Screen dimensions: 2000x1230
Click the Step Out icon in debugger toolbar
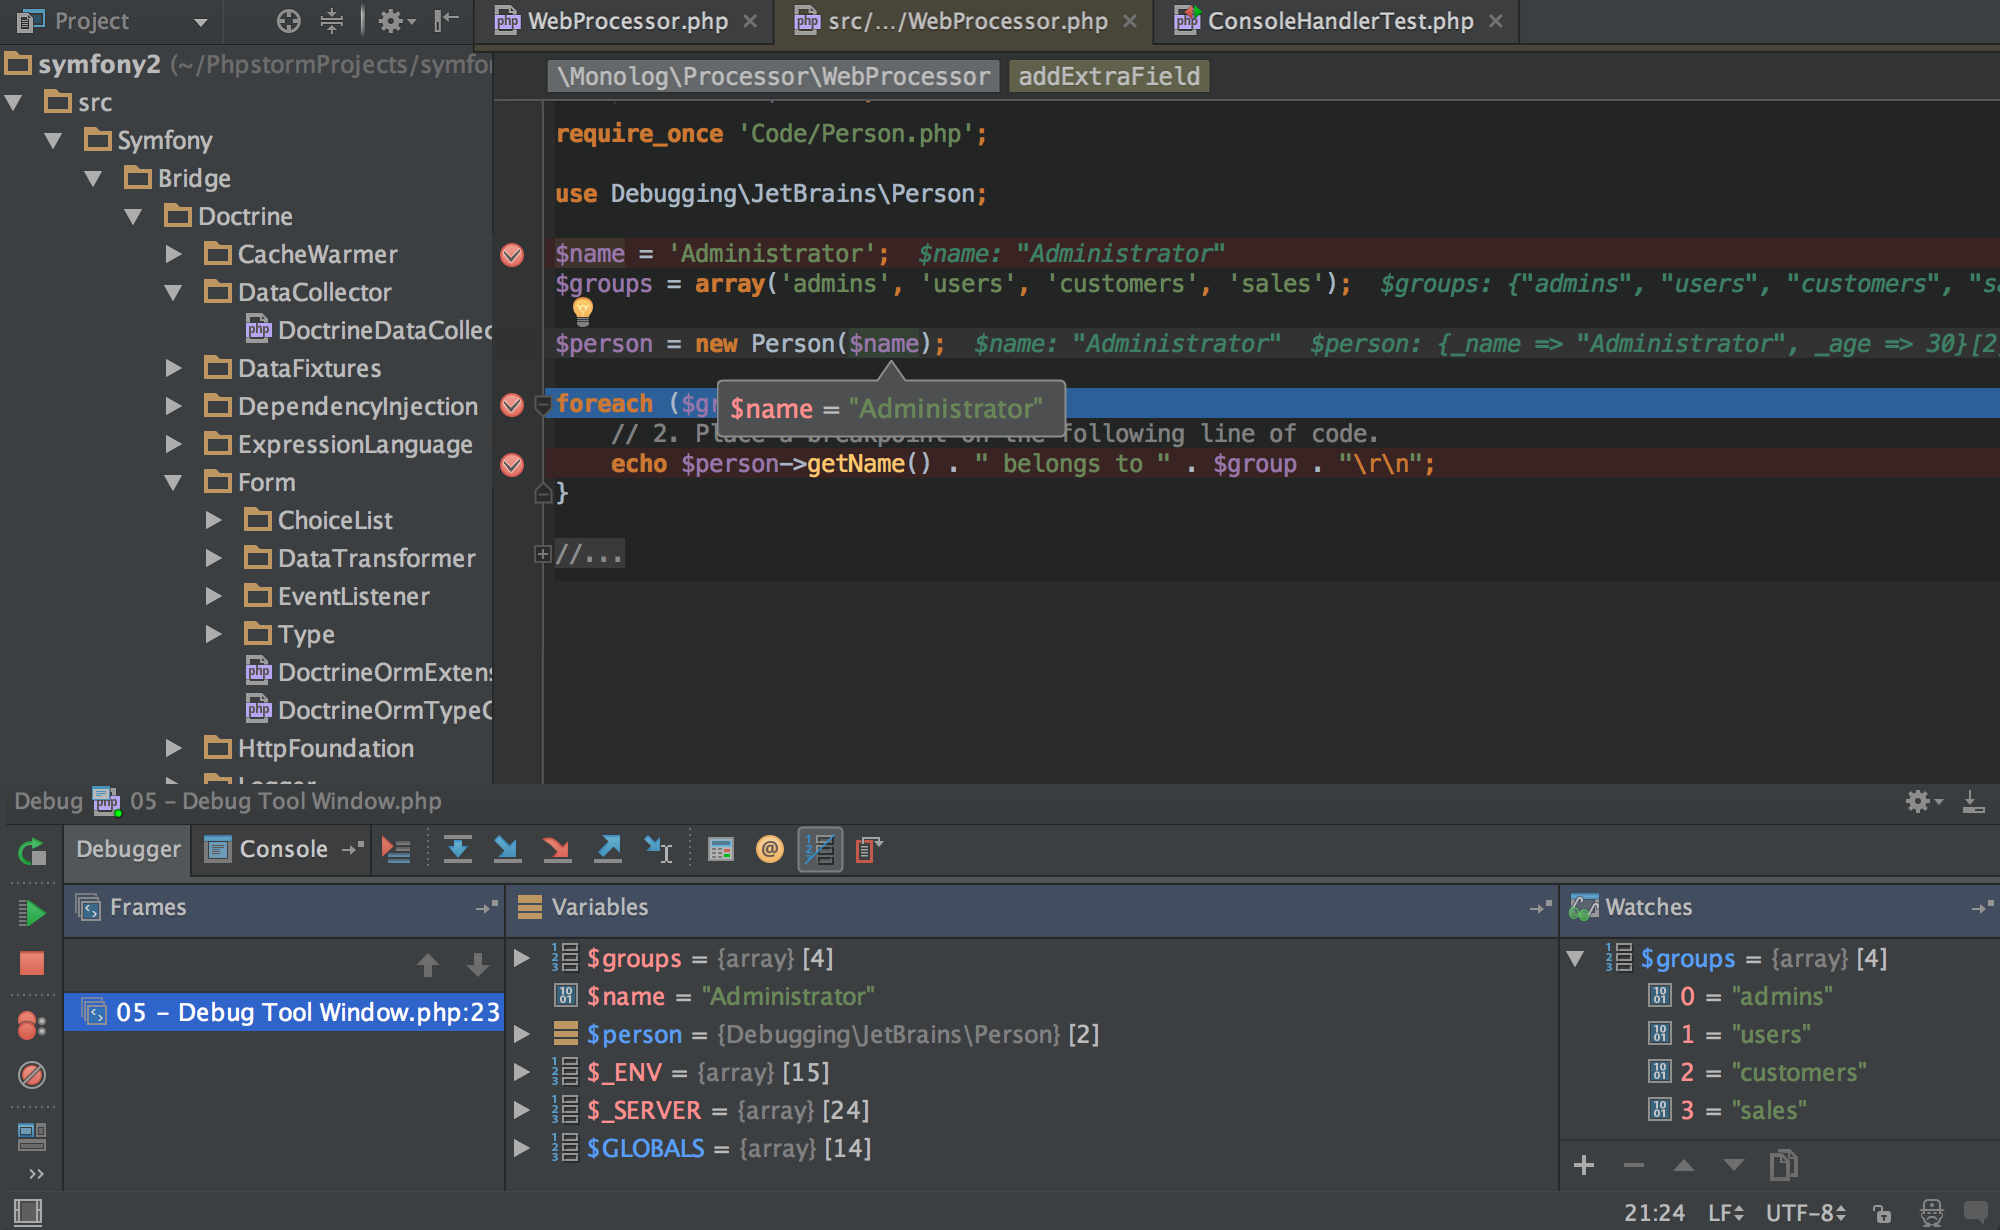tap(611, 847)
